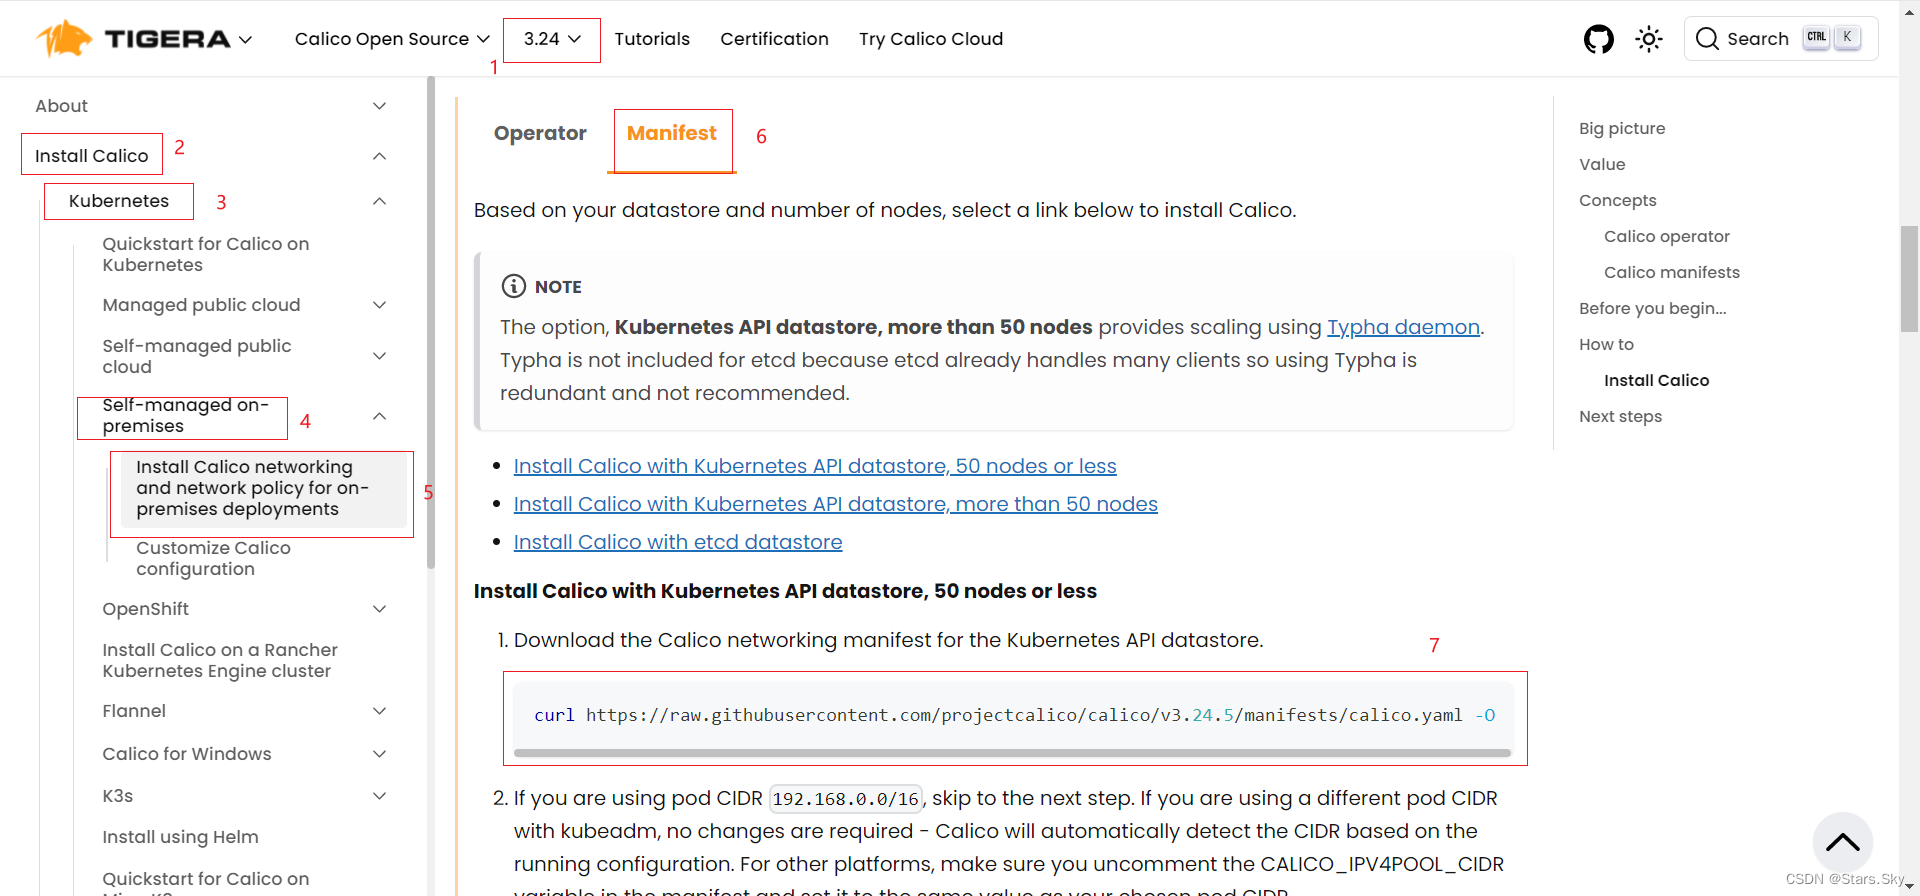Click the scroll-to-top arrow button

(x=1842, y=842)
